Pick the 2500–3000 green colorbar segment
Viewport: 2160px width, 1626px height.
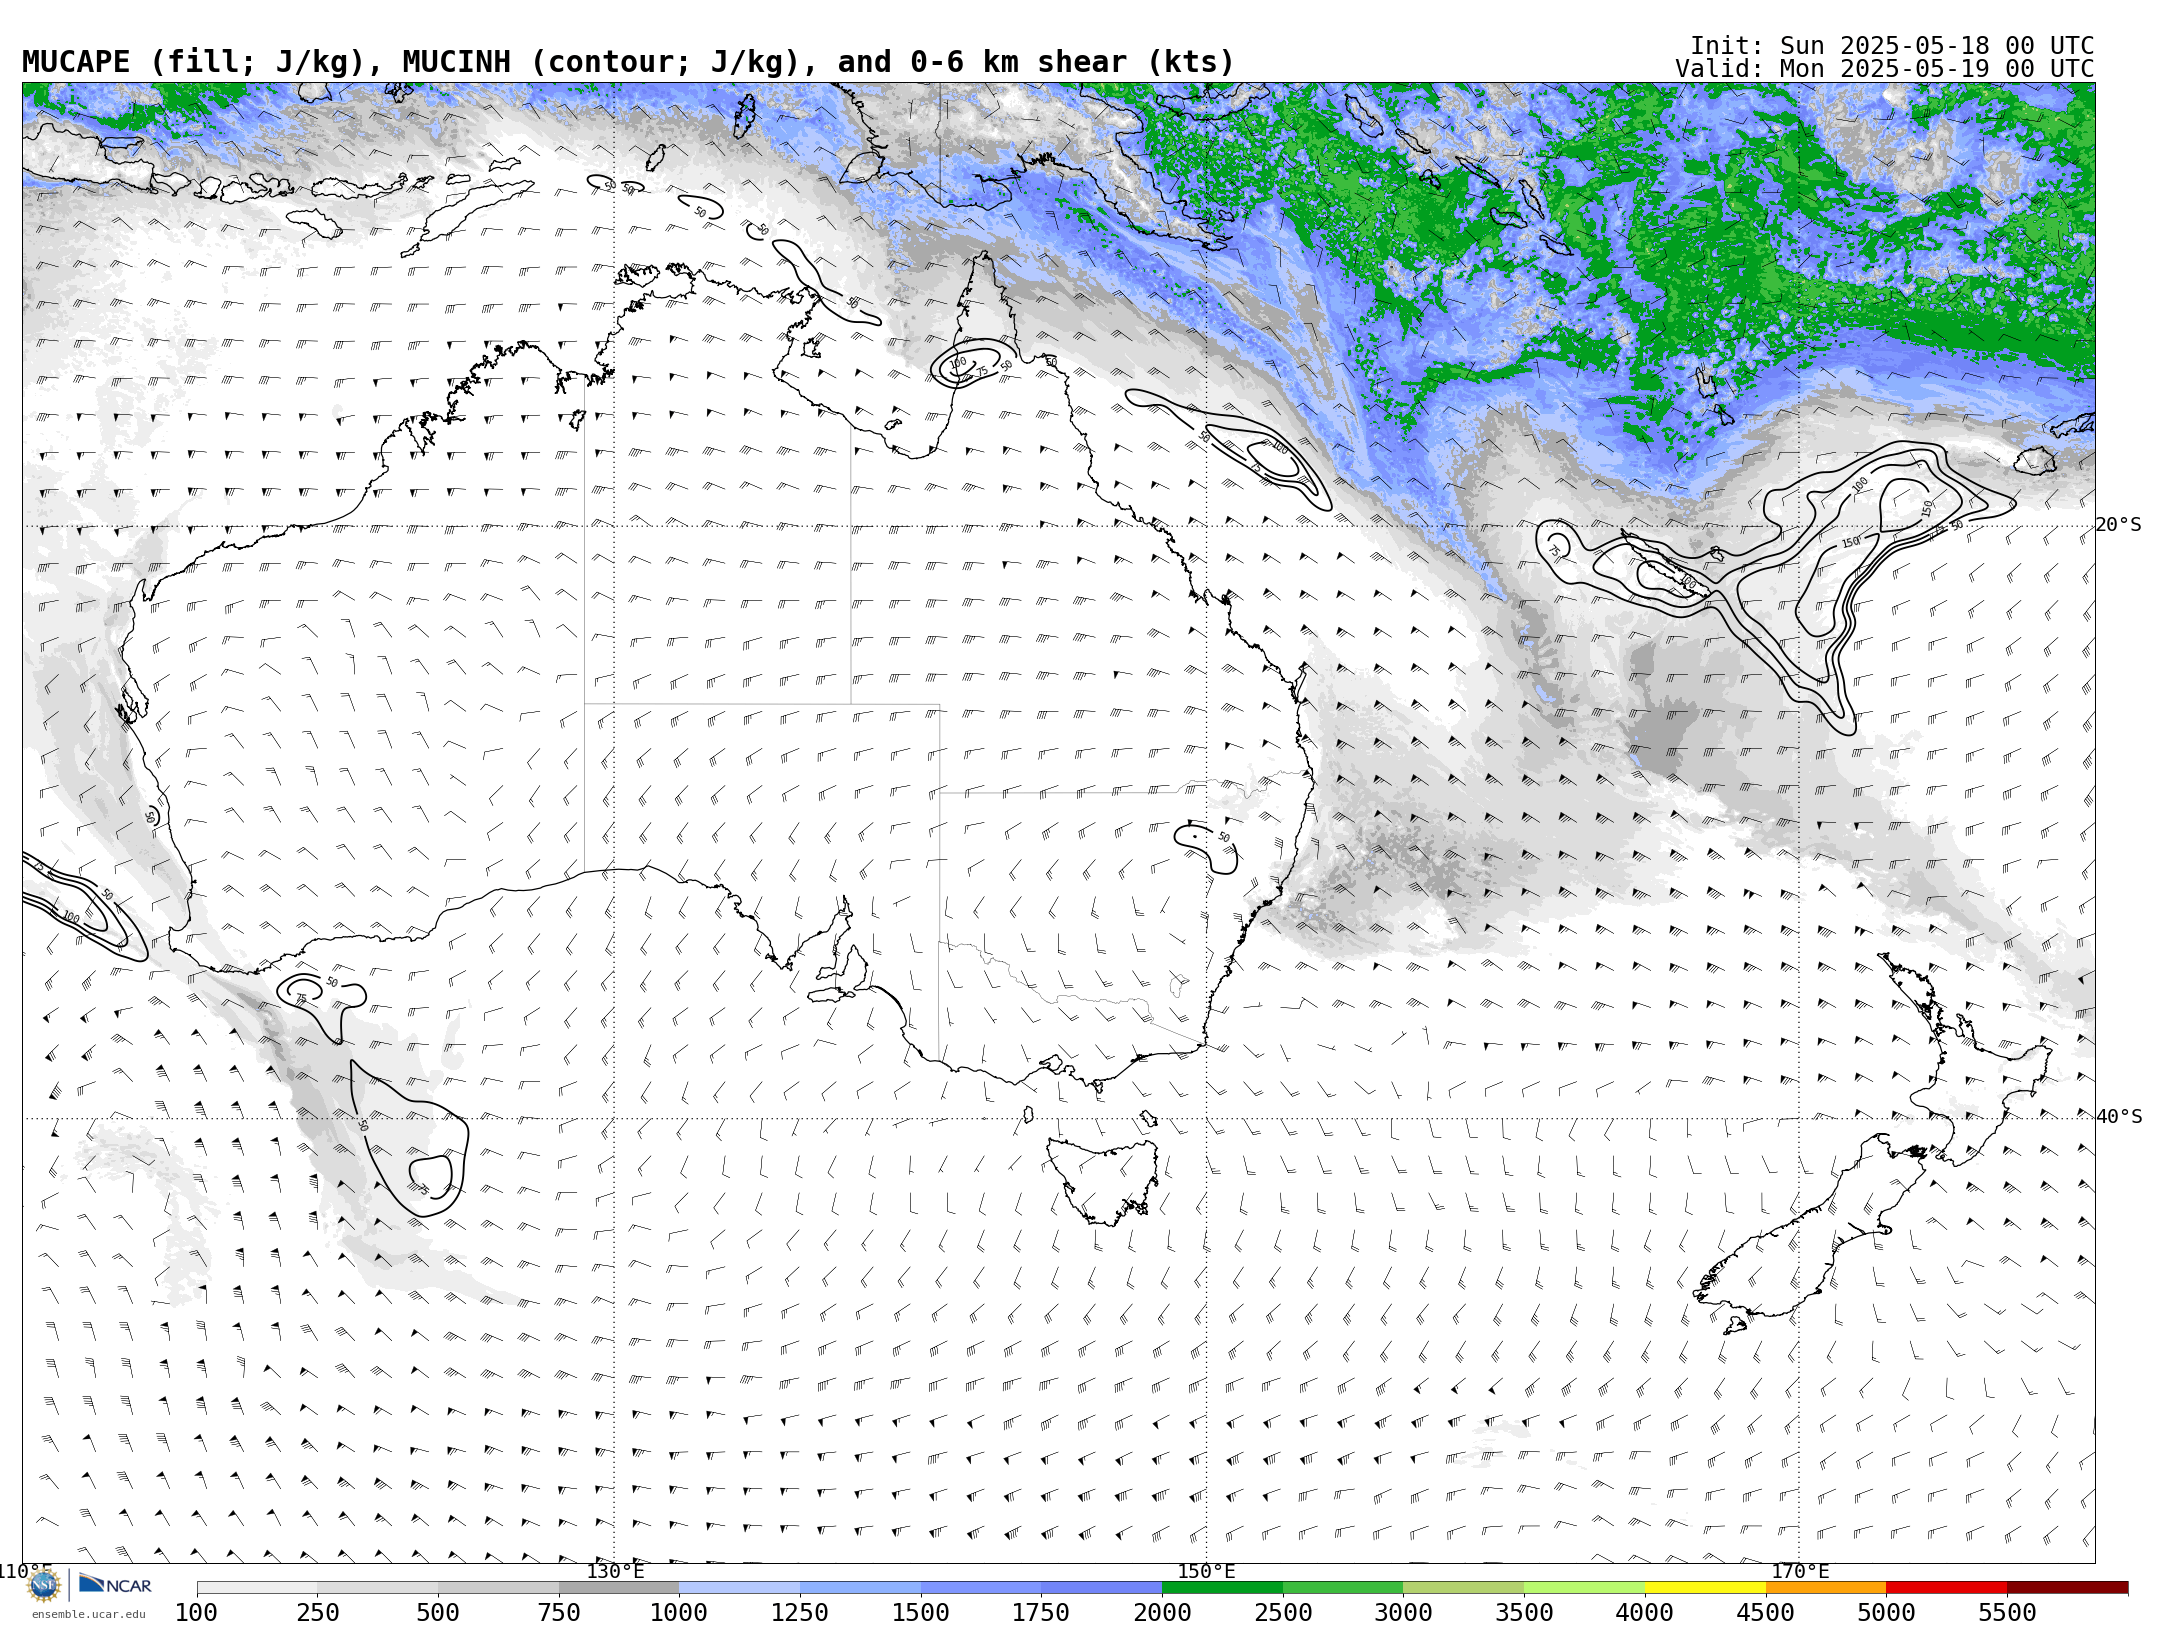[x=1343, y=1588]
